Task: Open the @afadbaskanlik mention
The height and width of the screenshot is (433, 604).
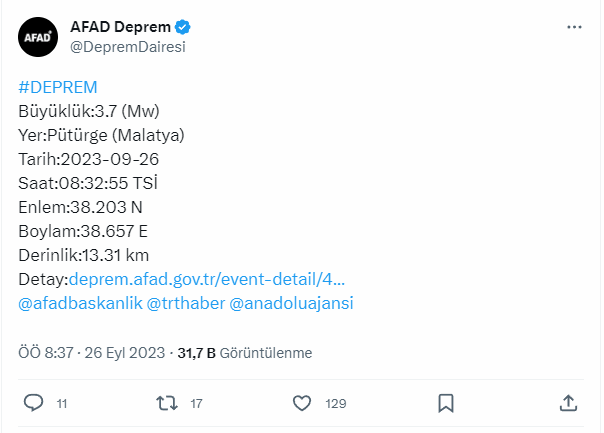Action: coord(80,303)
